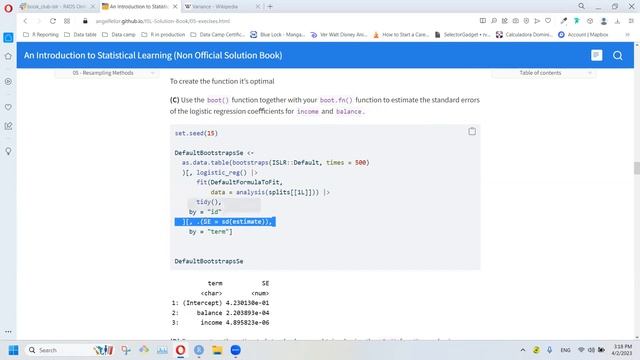This screenshot has height=360, width=640.
Task: Click the lock icon in address bar
Action: (x=85, y=21)
